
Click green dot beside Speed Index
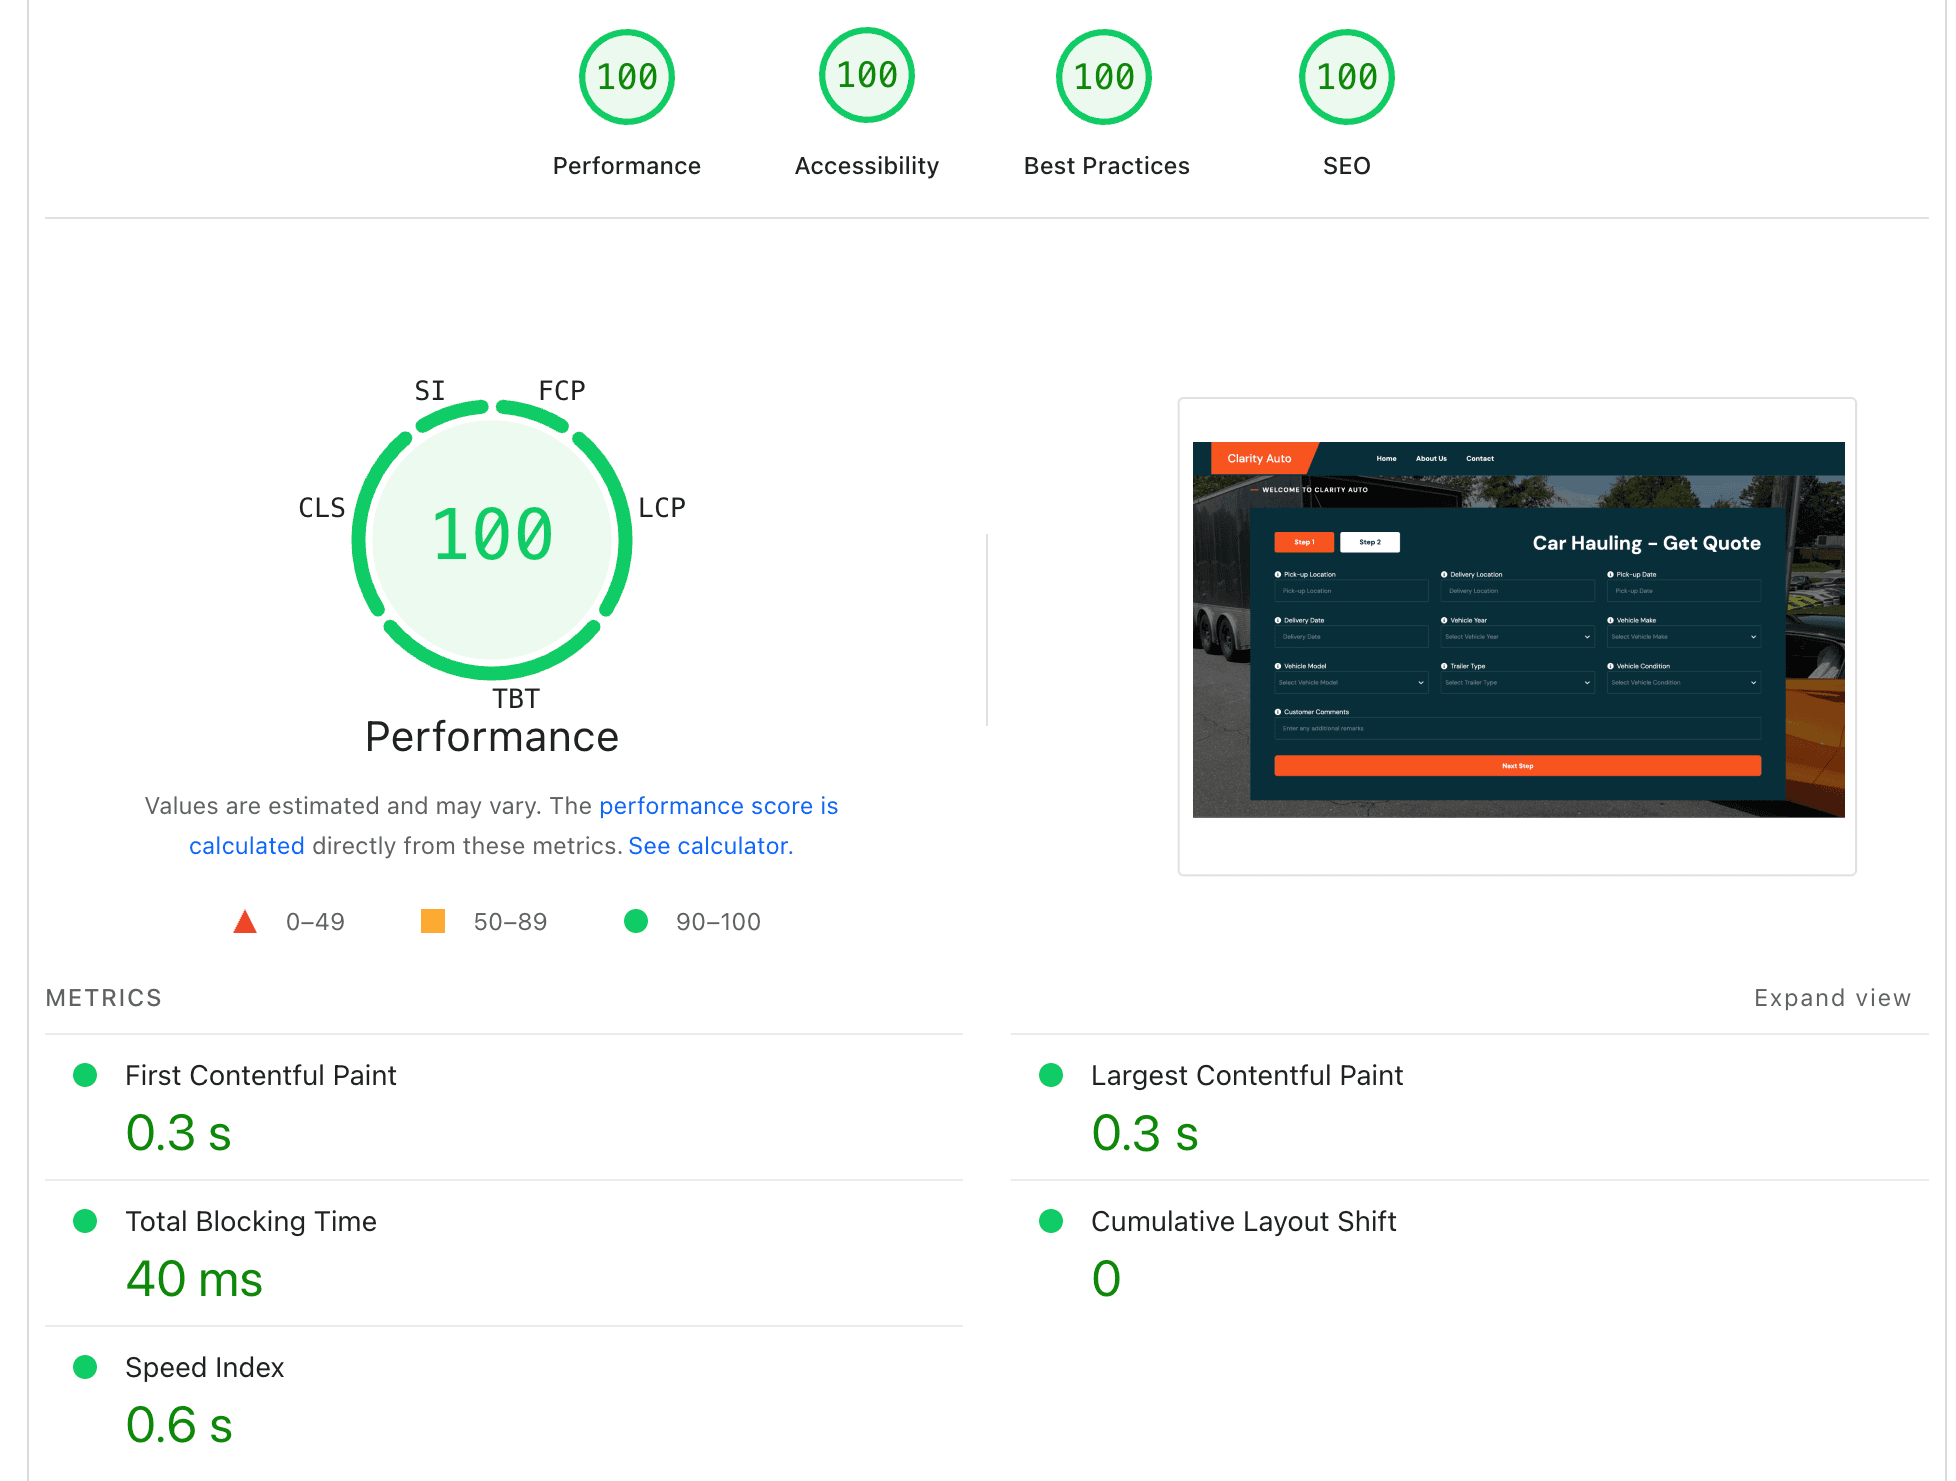85,1367
